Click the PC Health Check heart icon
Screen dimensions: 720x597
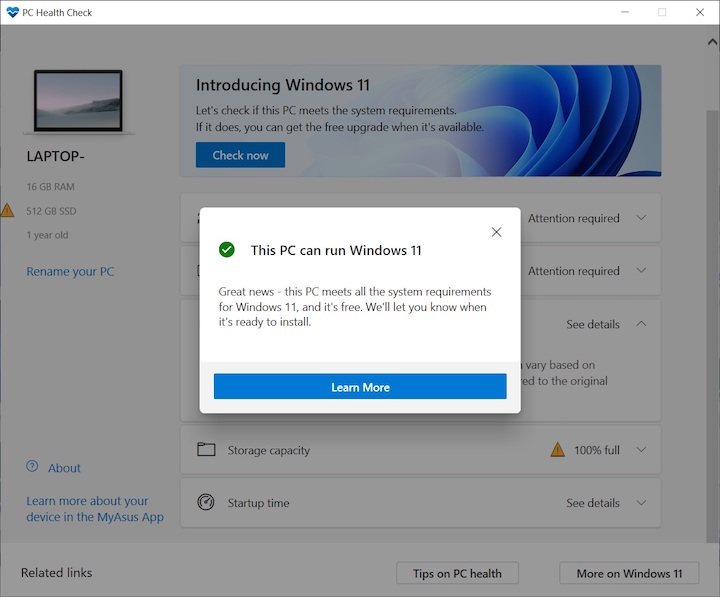(x=11, y=12)
